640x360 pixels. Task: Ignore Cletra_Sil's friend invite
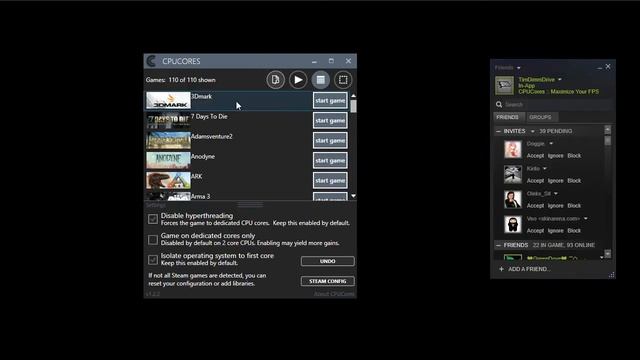(556, 206)
